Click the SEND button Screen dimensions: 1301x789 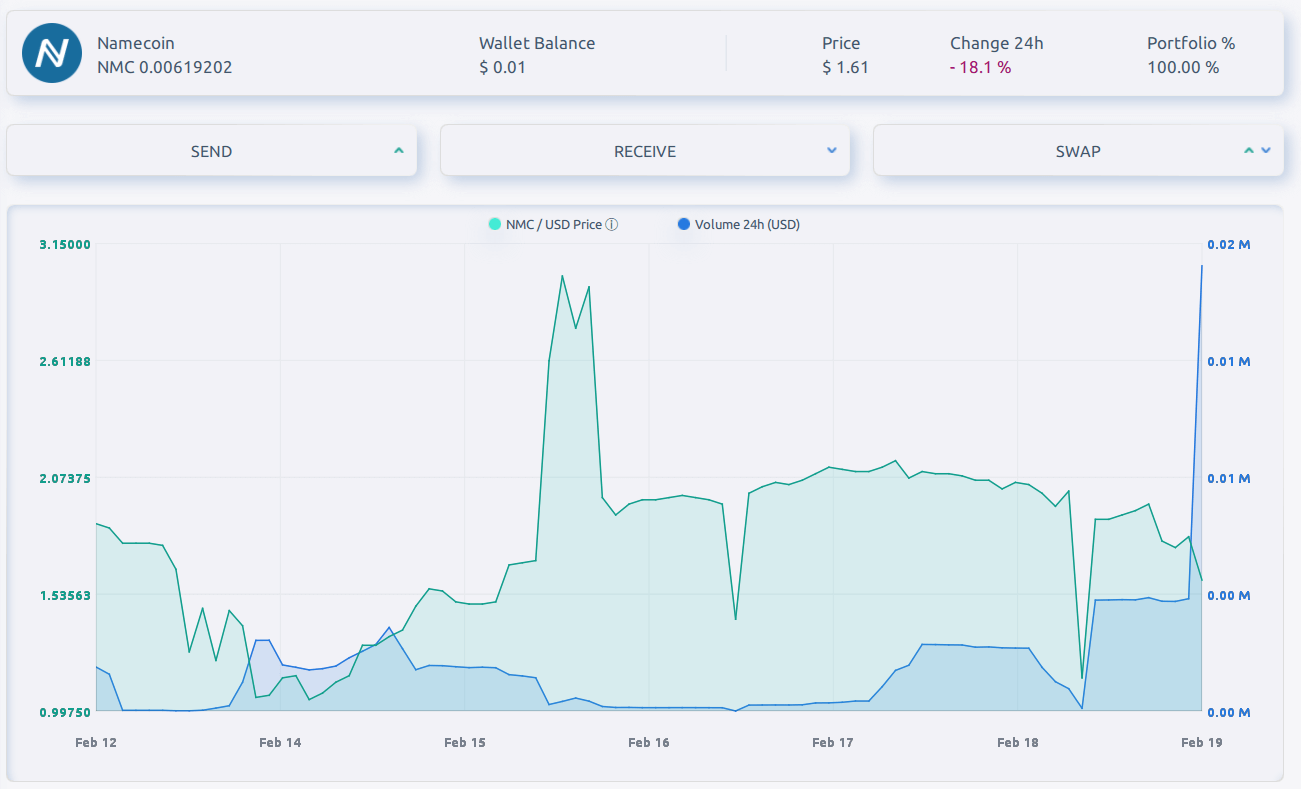point(212,150)
